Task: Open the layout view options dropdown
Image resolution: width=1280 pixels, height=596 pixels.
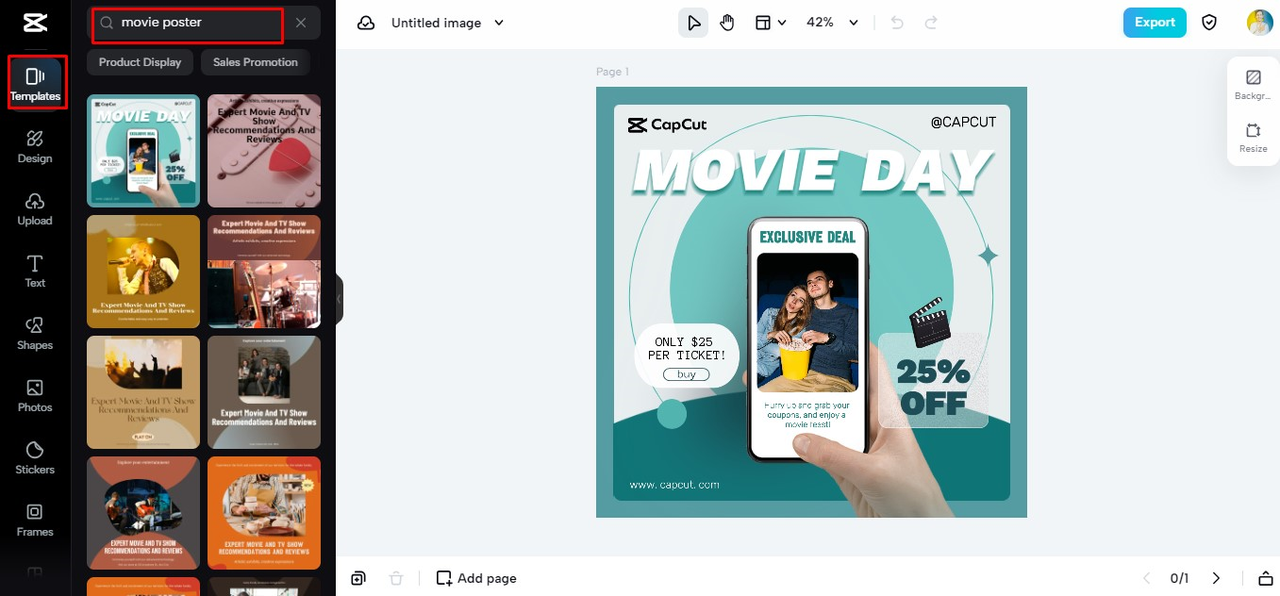Action: 770,23
